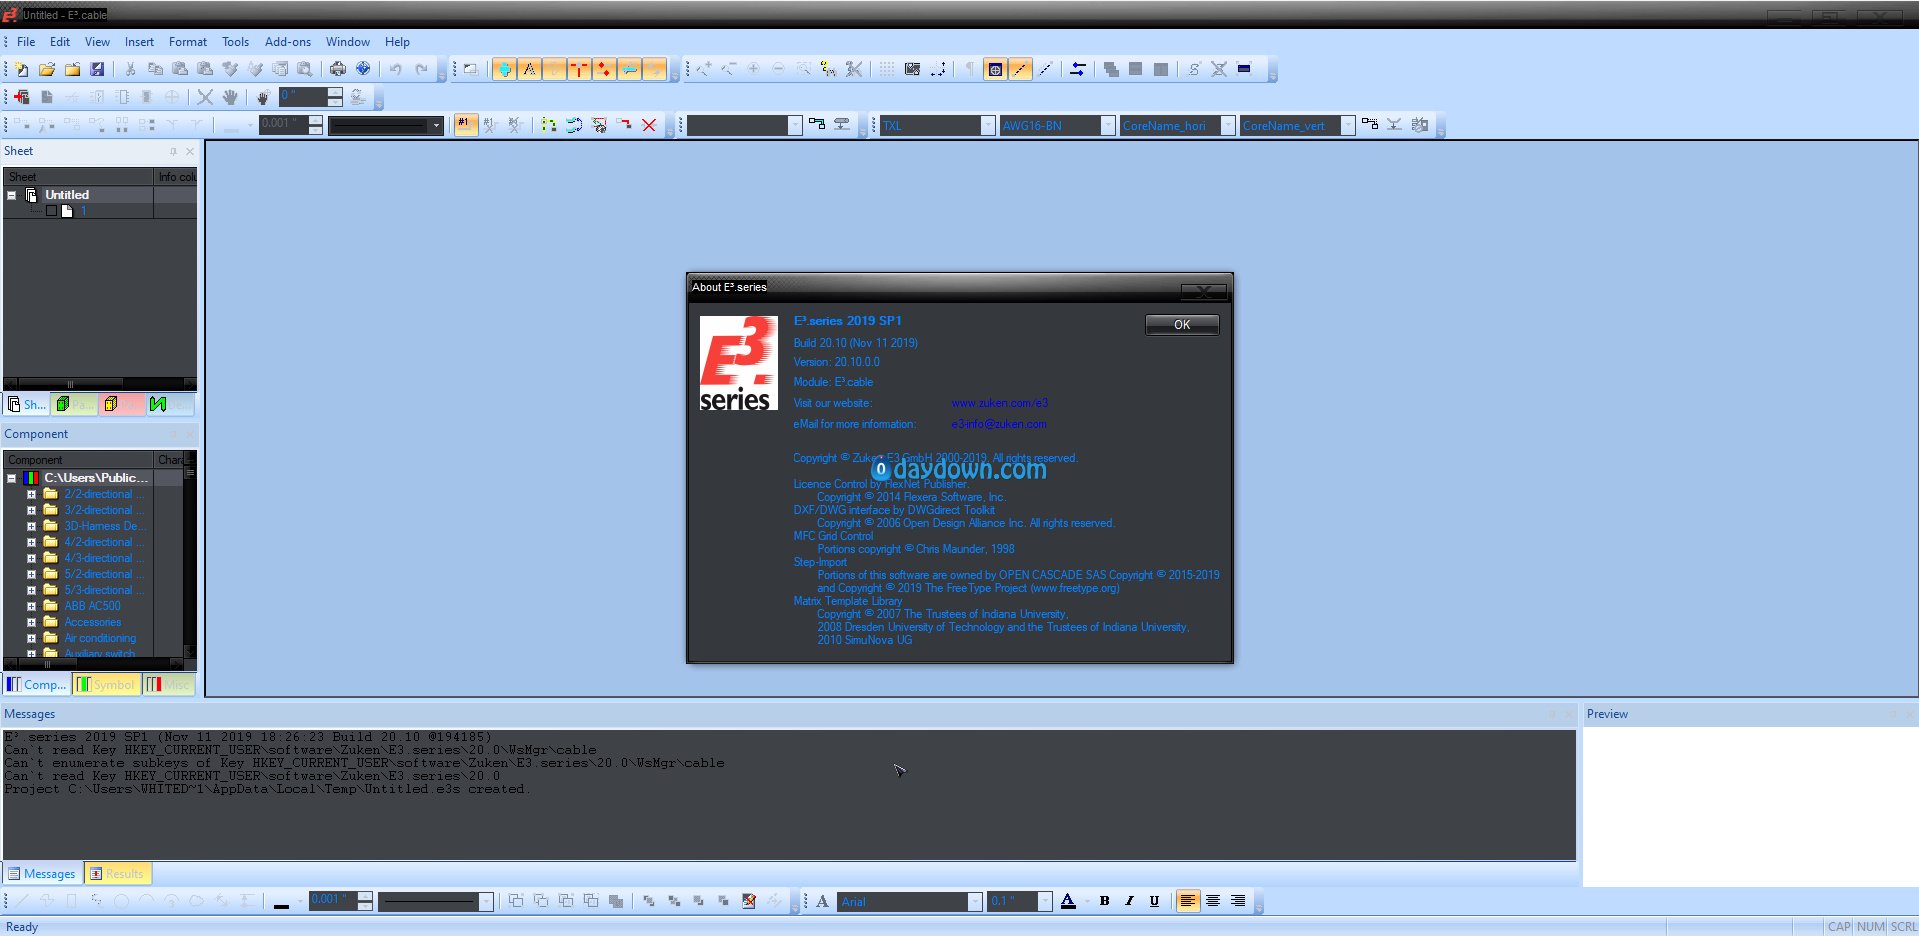Click the Bold 'B' icon
Viewport: 1919px width, 936px height.
point(1104,901)
